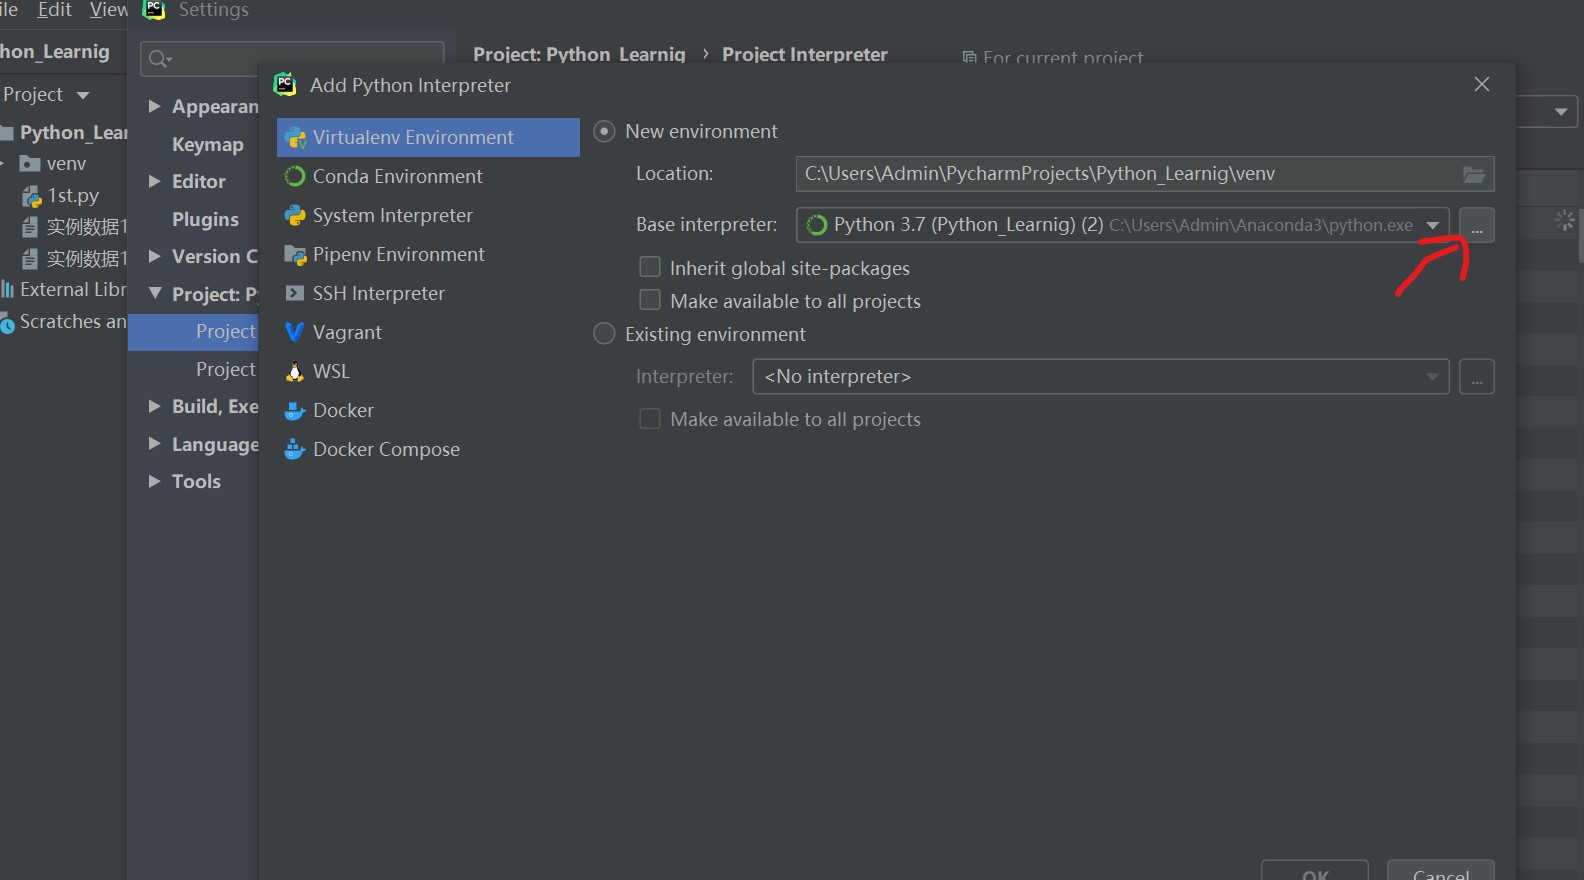Click PyCharm icon in Settings title bar
Viewport: 1584px width, 880px height.
click(154, 10)
